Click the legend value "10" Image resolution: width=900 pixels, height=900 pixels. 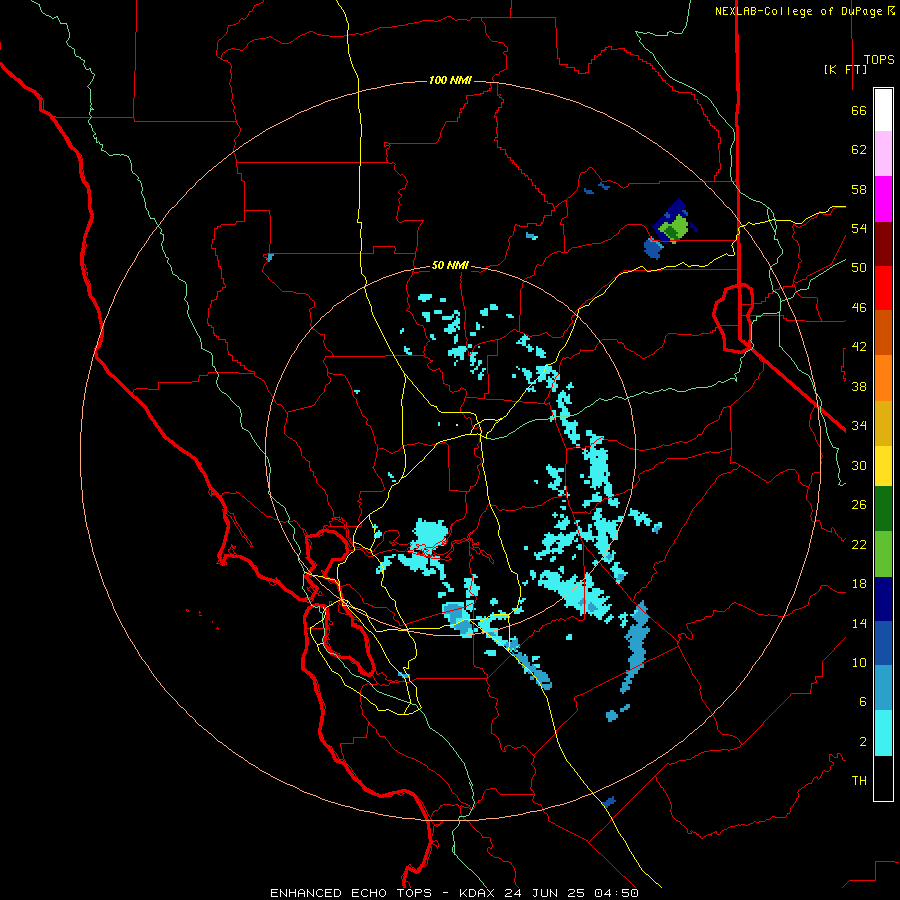click(859, 662)
